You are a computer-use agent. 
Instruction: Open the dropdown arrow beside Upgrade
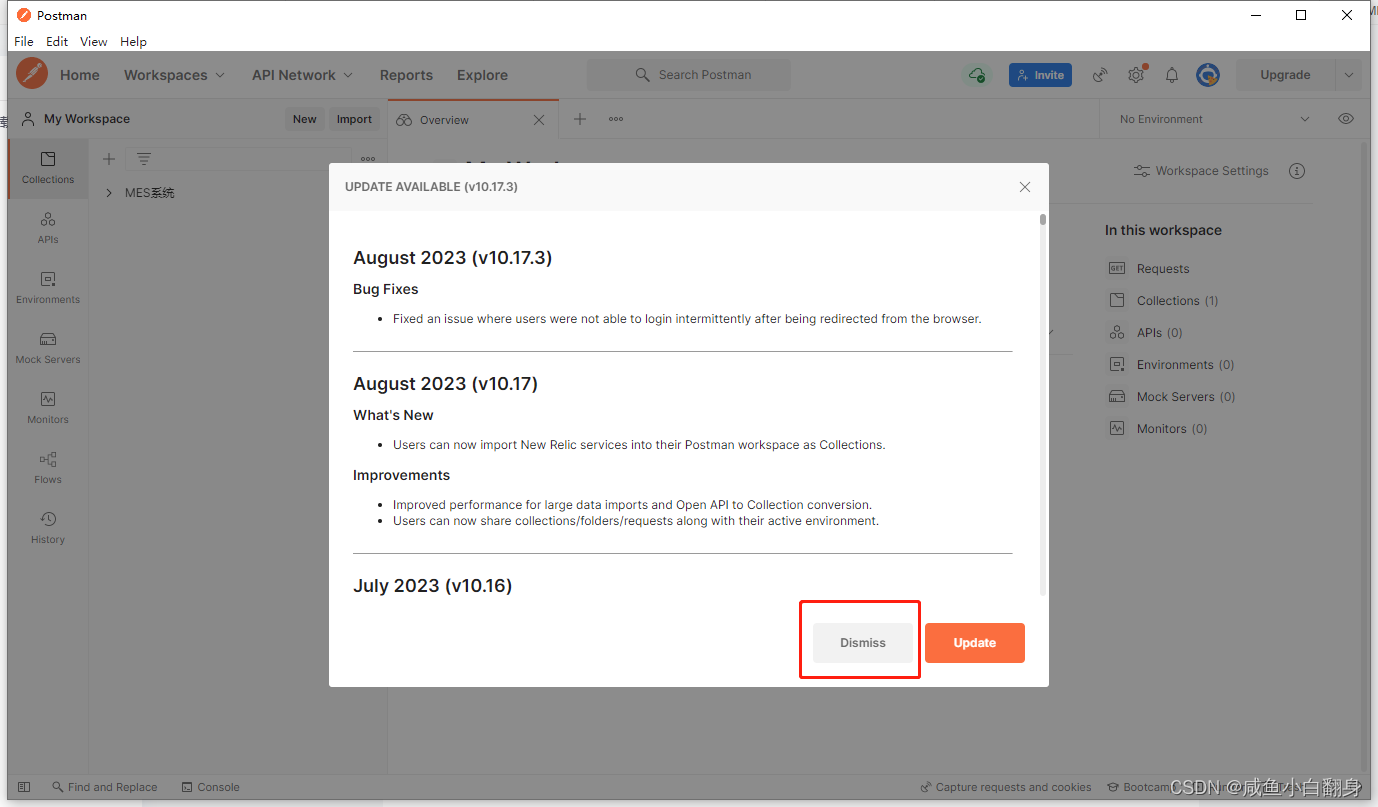coord(1349,75)
